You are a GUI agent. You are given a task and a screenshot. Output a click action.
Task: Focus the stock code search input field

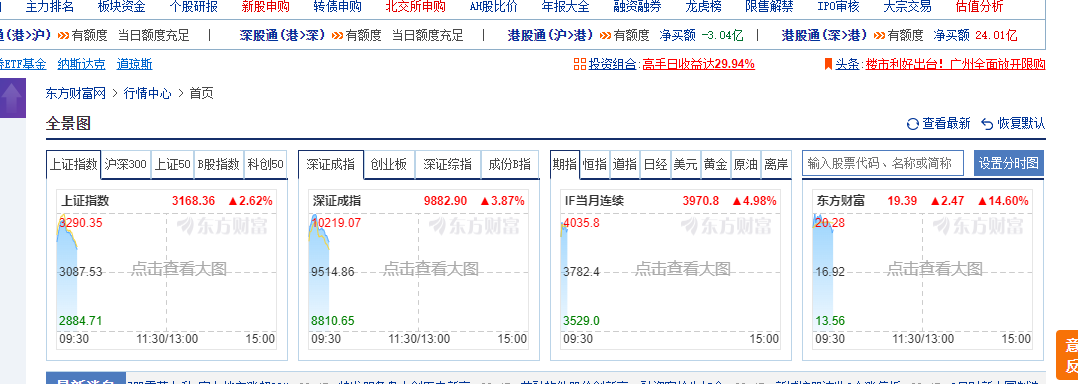tap(883, 163)
